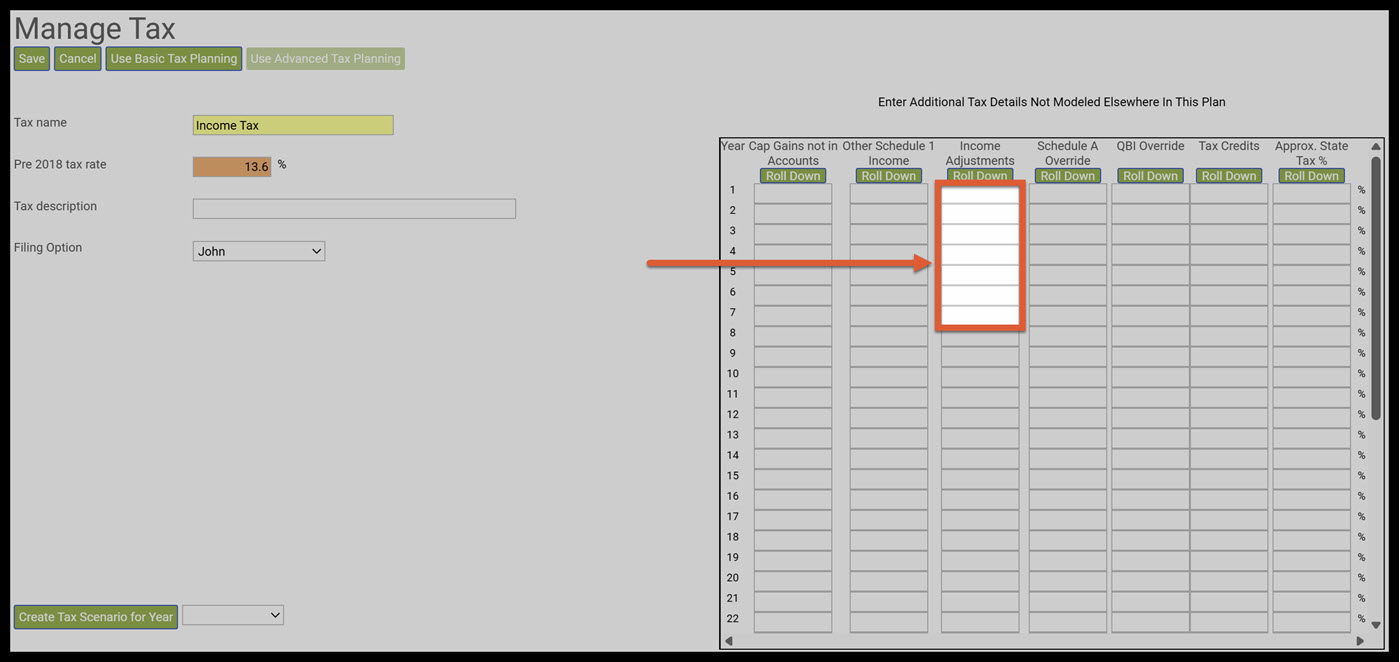Screen dimensions: 1400x662
Task: Roll Down the QBI Override column
Action: coord(1150,176)
